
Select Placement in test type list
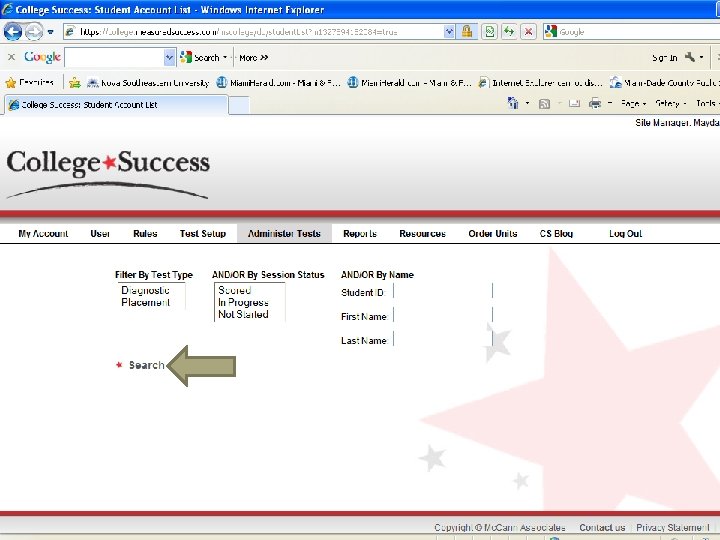tap(146, 302)
